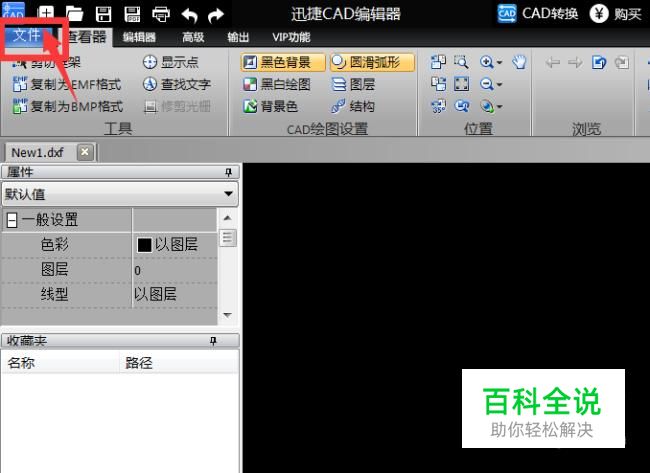The height and width of the screenshot is (473, 650).
Task: Click the zoom out magnifier icon
Action: click(x=486, y=85)
